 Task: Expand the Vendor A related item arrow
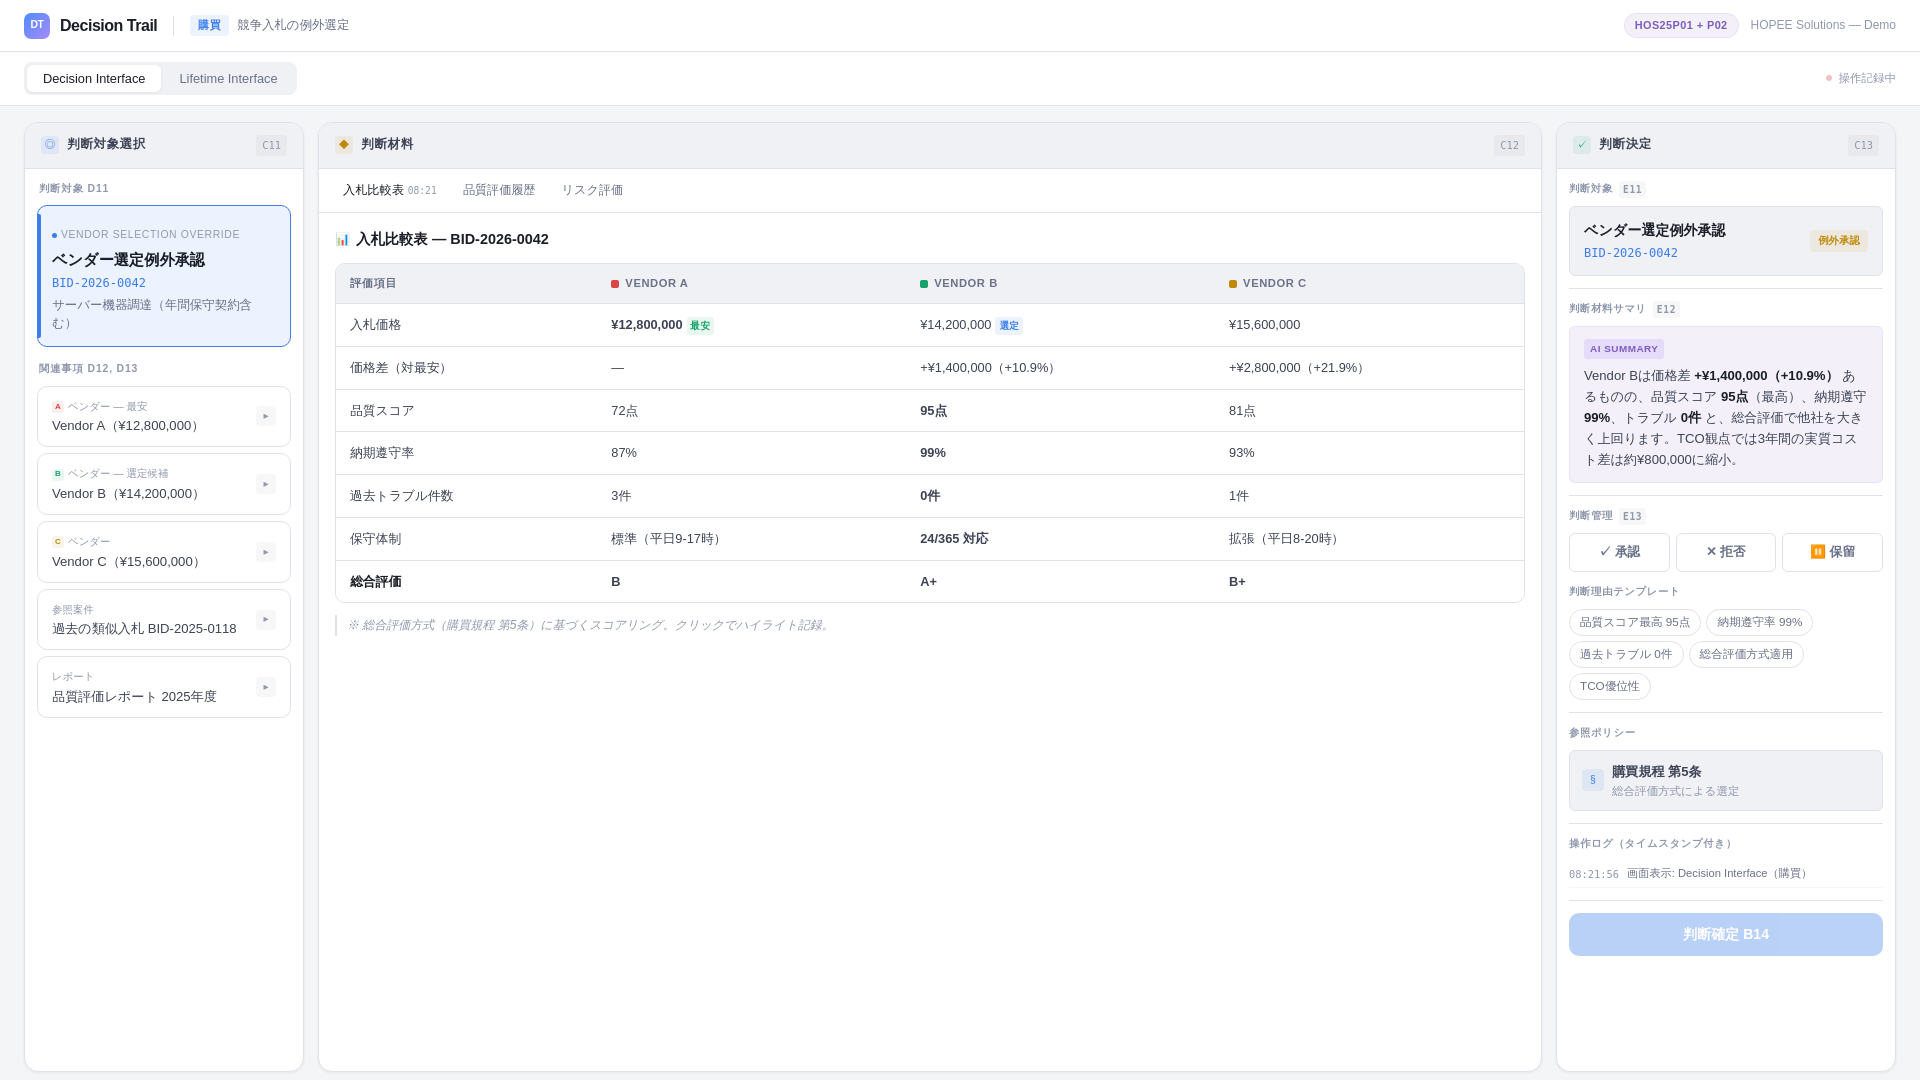266,416
